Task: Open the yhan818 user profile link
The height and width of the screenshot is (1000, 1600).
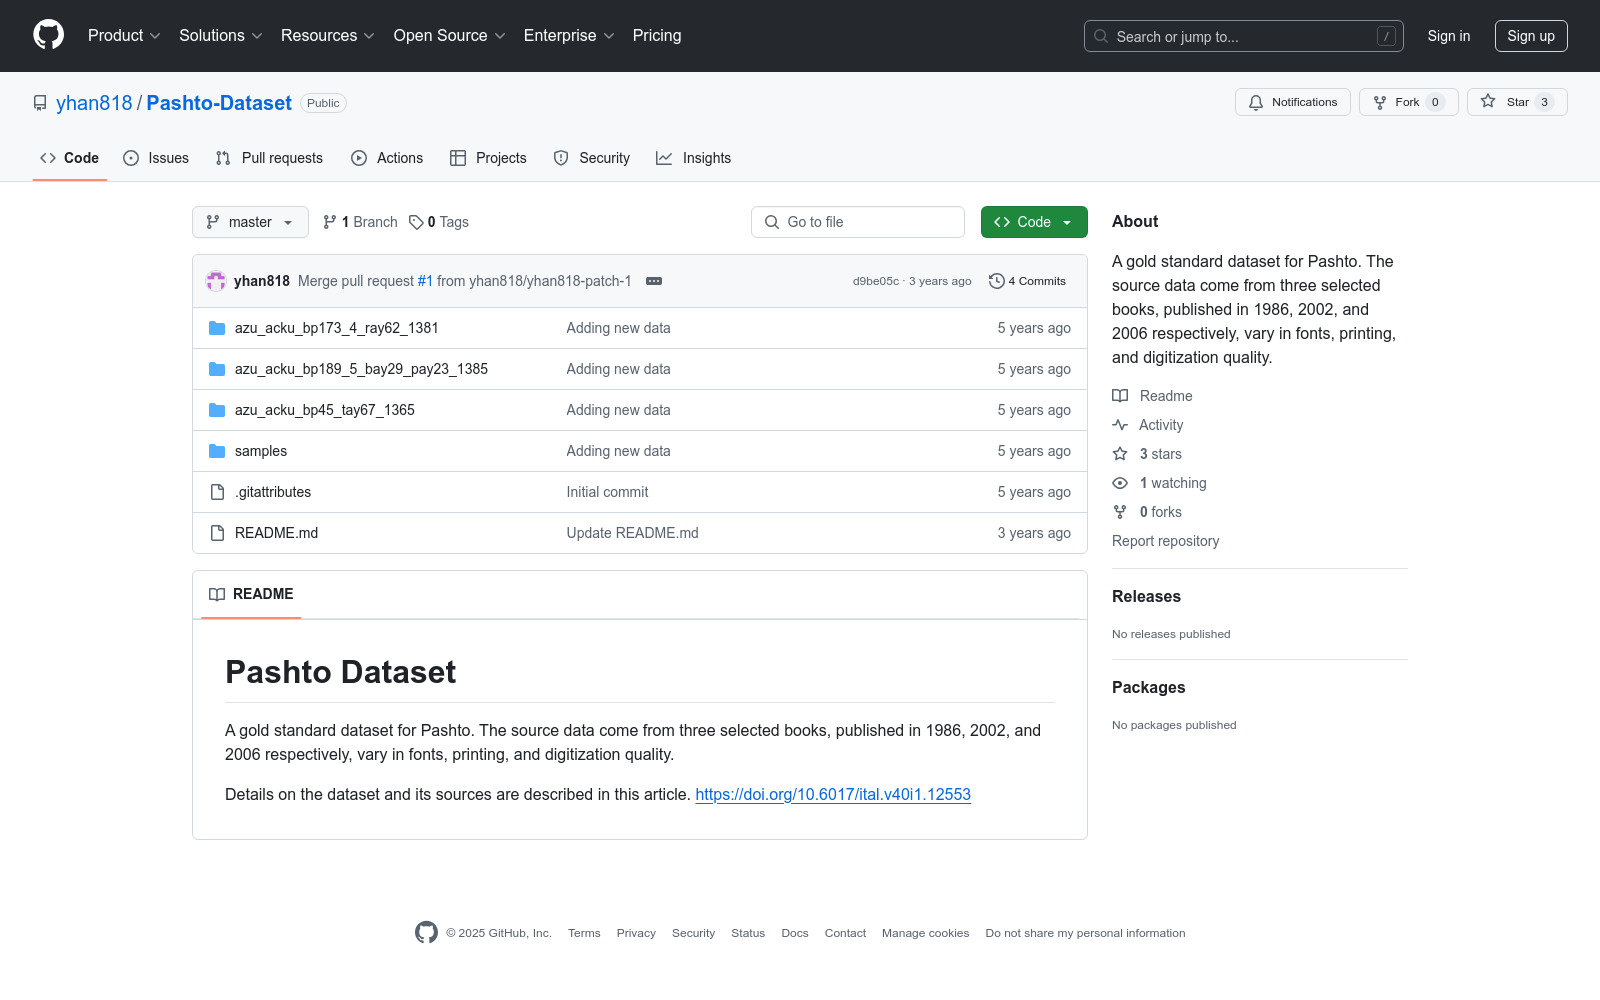Action: (x=94, y=103)
